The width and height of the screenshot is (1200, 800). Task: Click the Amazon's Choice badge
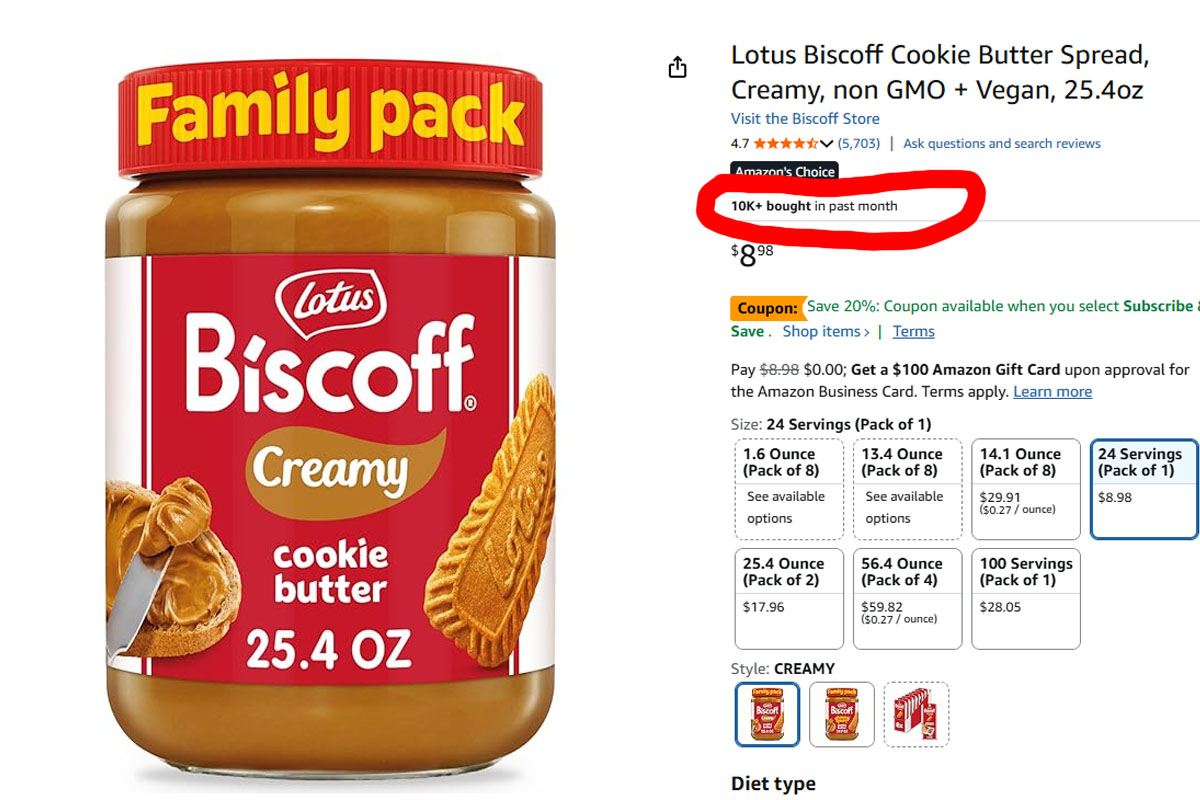[785, 172]
